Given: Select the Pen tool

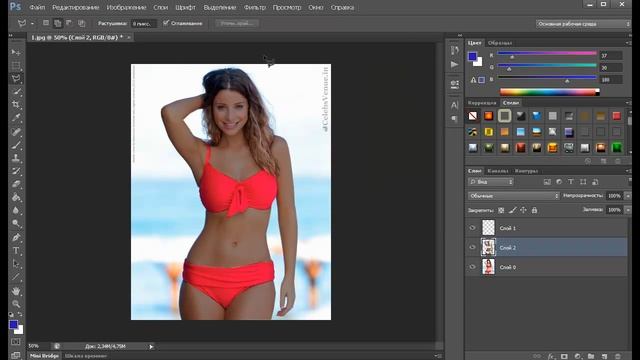Looking at the screenshot, I should point(16,237).
